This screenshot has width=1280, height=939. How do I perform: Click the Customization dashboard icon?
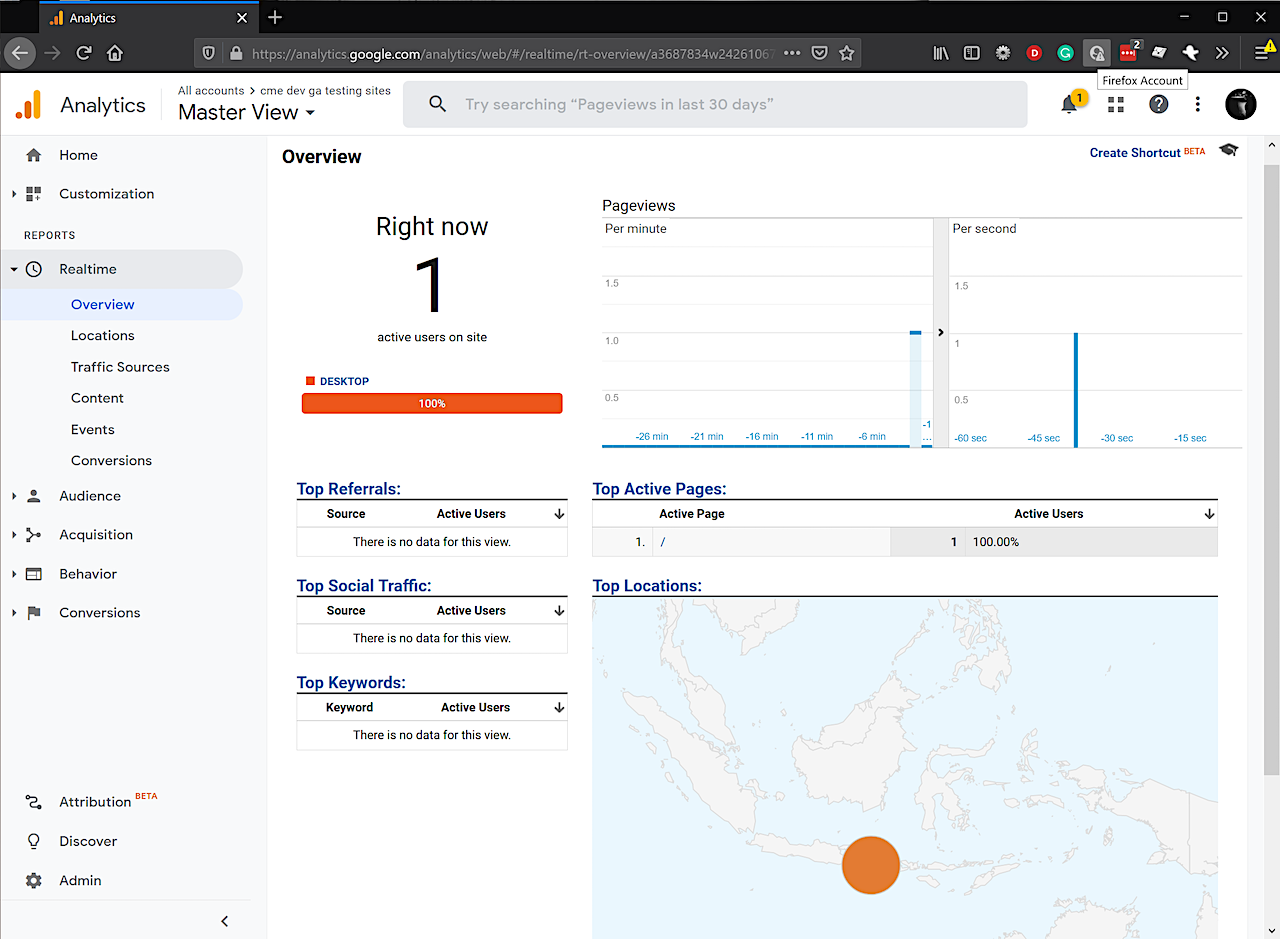(x=34, y=194)
